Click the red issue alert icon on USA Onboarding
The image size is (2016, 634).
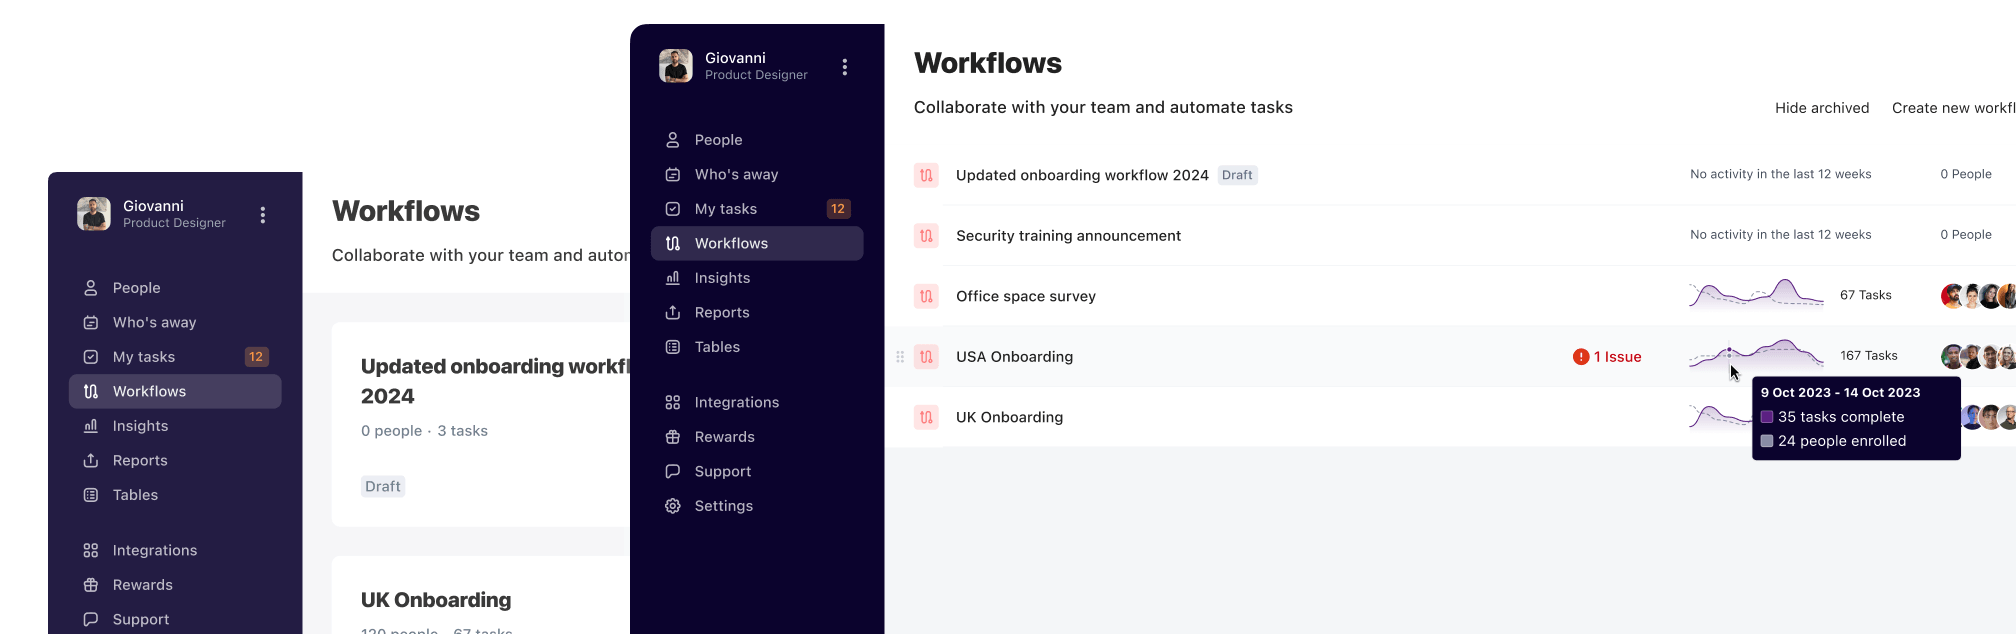1581,357
